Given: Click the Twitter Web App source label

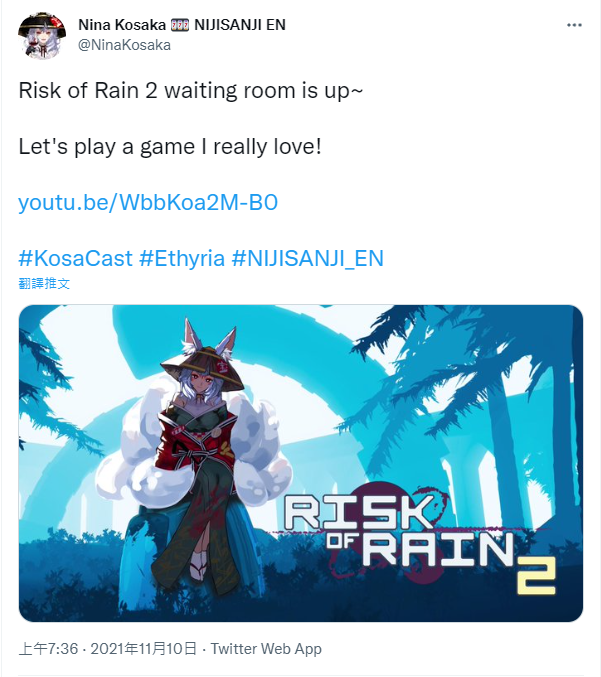Looking at the screenshot, I should (x=266, y=649).
